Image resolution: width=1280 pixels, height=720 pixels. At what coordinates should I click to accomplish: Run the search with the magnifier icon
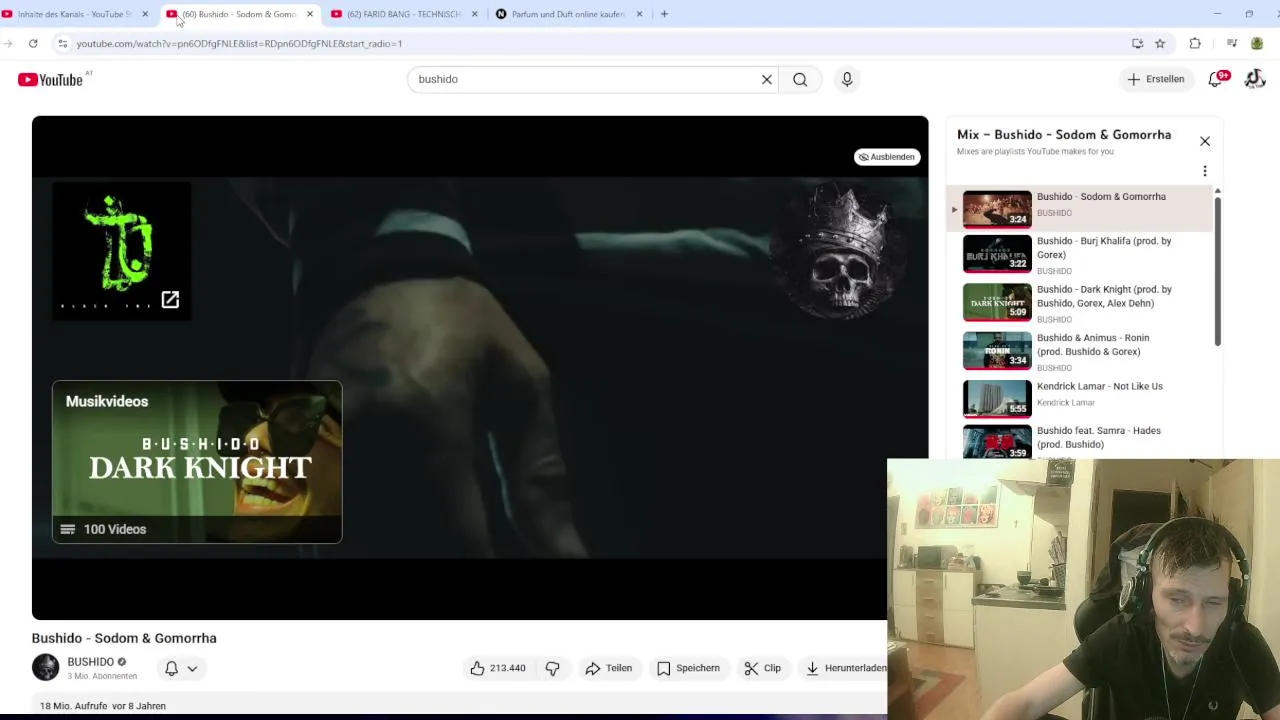[800, 79]
